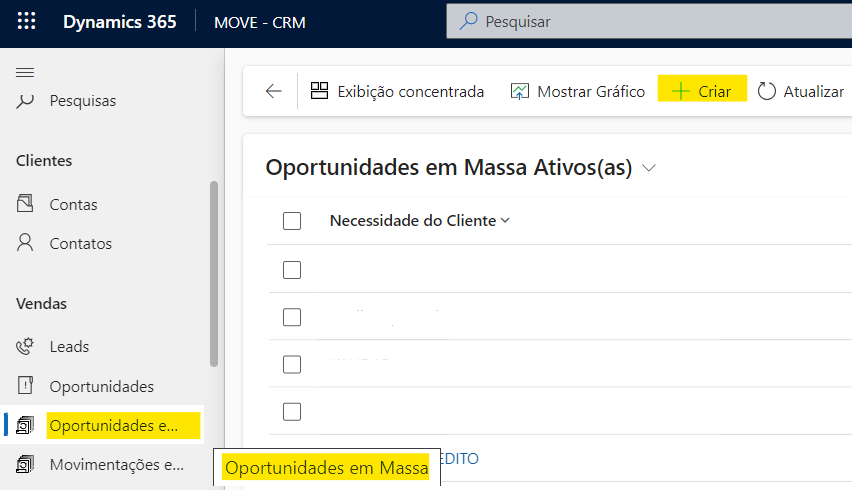
Task: Click the Criar button
Action: click(x=702, y=91)
